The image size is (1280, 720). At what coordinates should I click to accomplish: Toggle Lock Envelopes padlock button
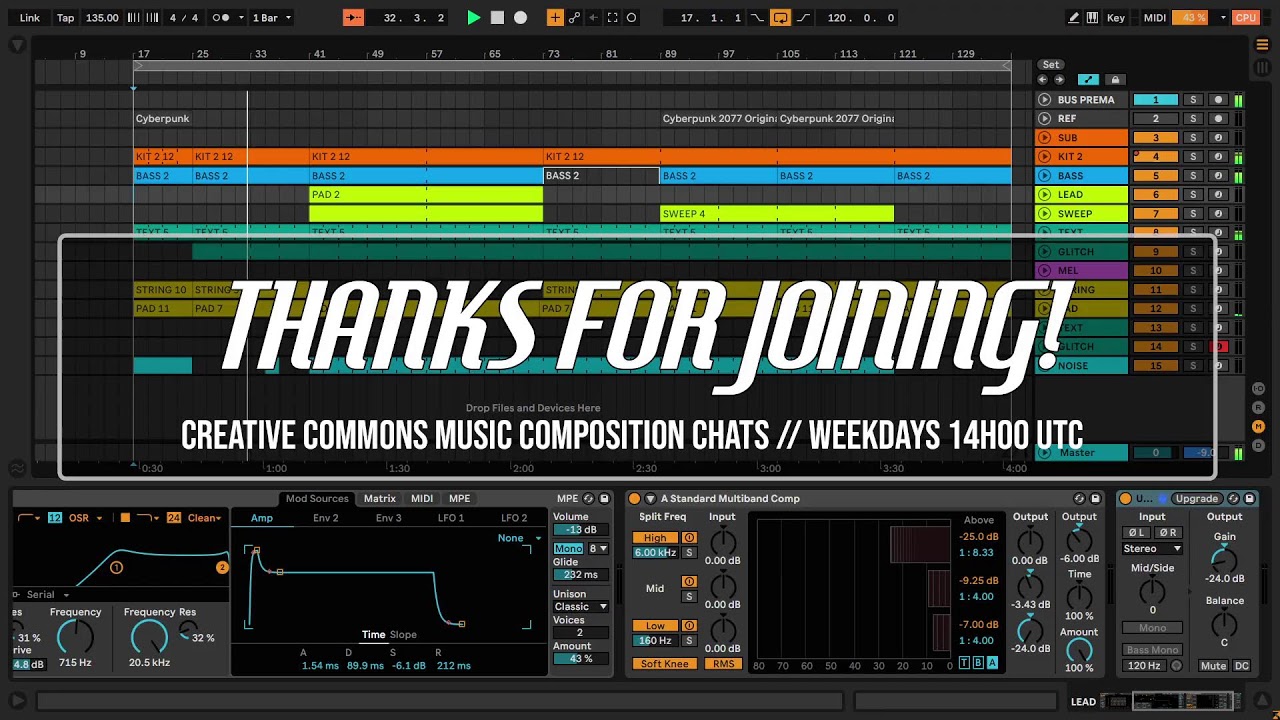(x=1115, y=80)
